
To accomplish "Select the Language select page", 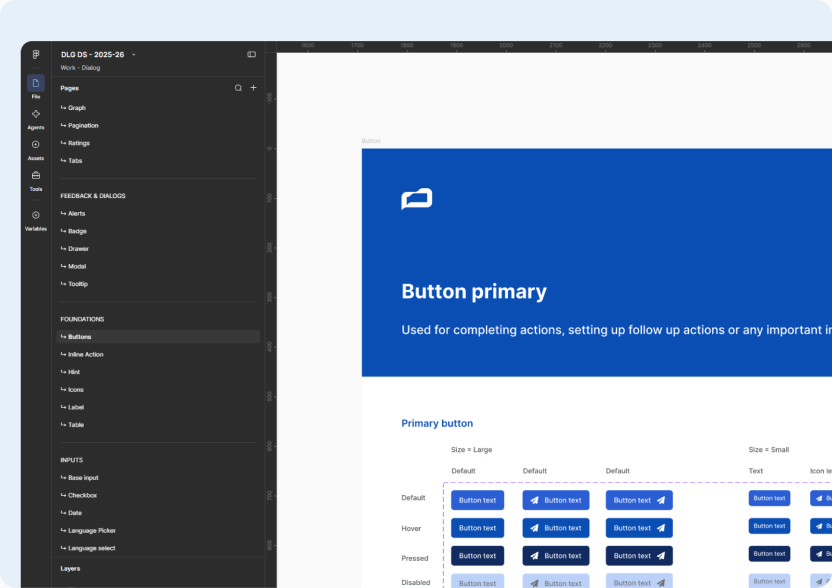I will (x=158, y=548).
